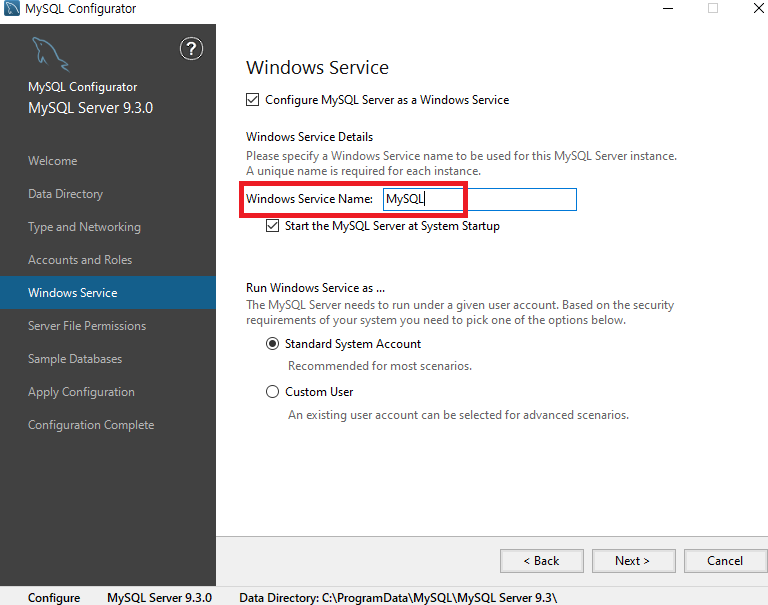Click the MySQL dolphin logo
Screen dimensions: 768x605
point(50,54)
